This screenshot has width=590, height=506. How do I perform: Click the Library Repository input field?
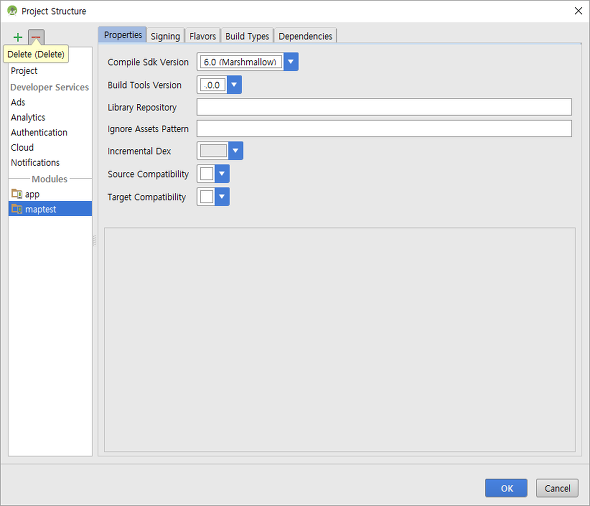[384, 107]
